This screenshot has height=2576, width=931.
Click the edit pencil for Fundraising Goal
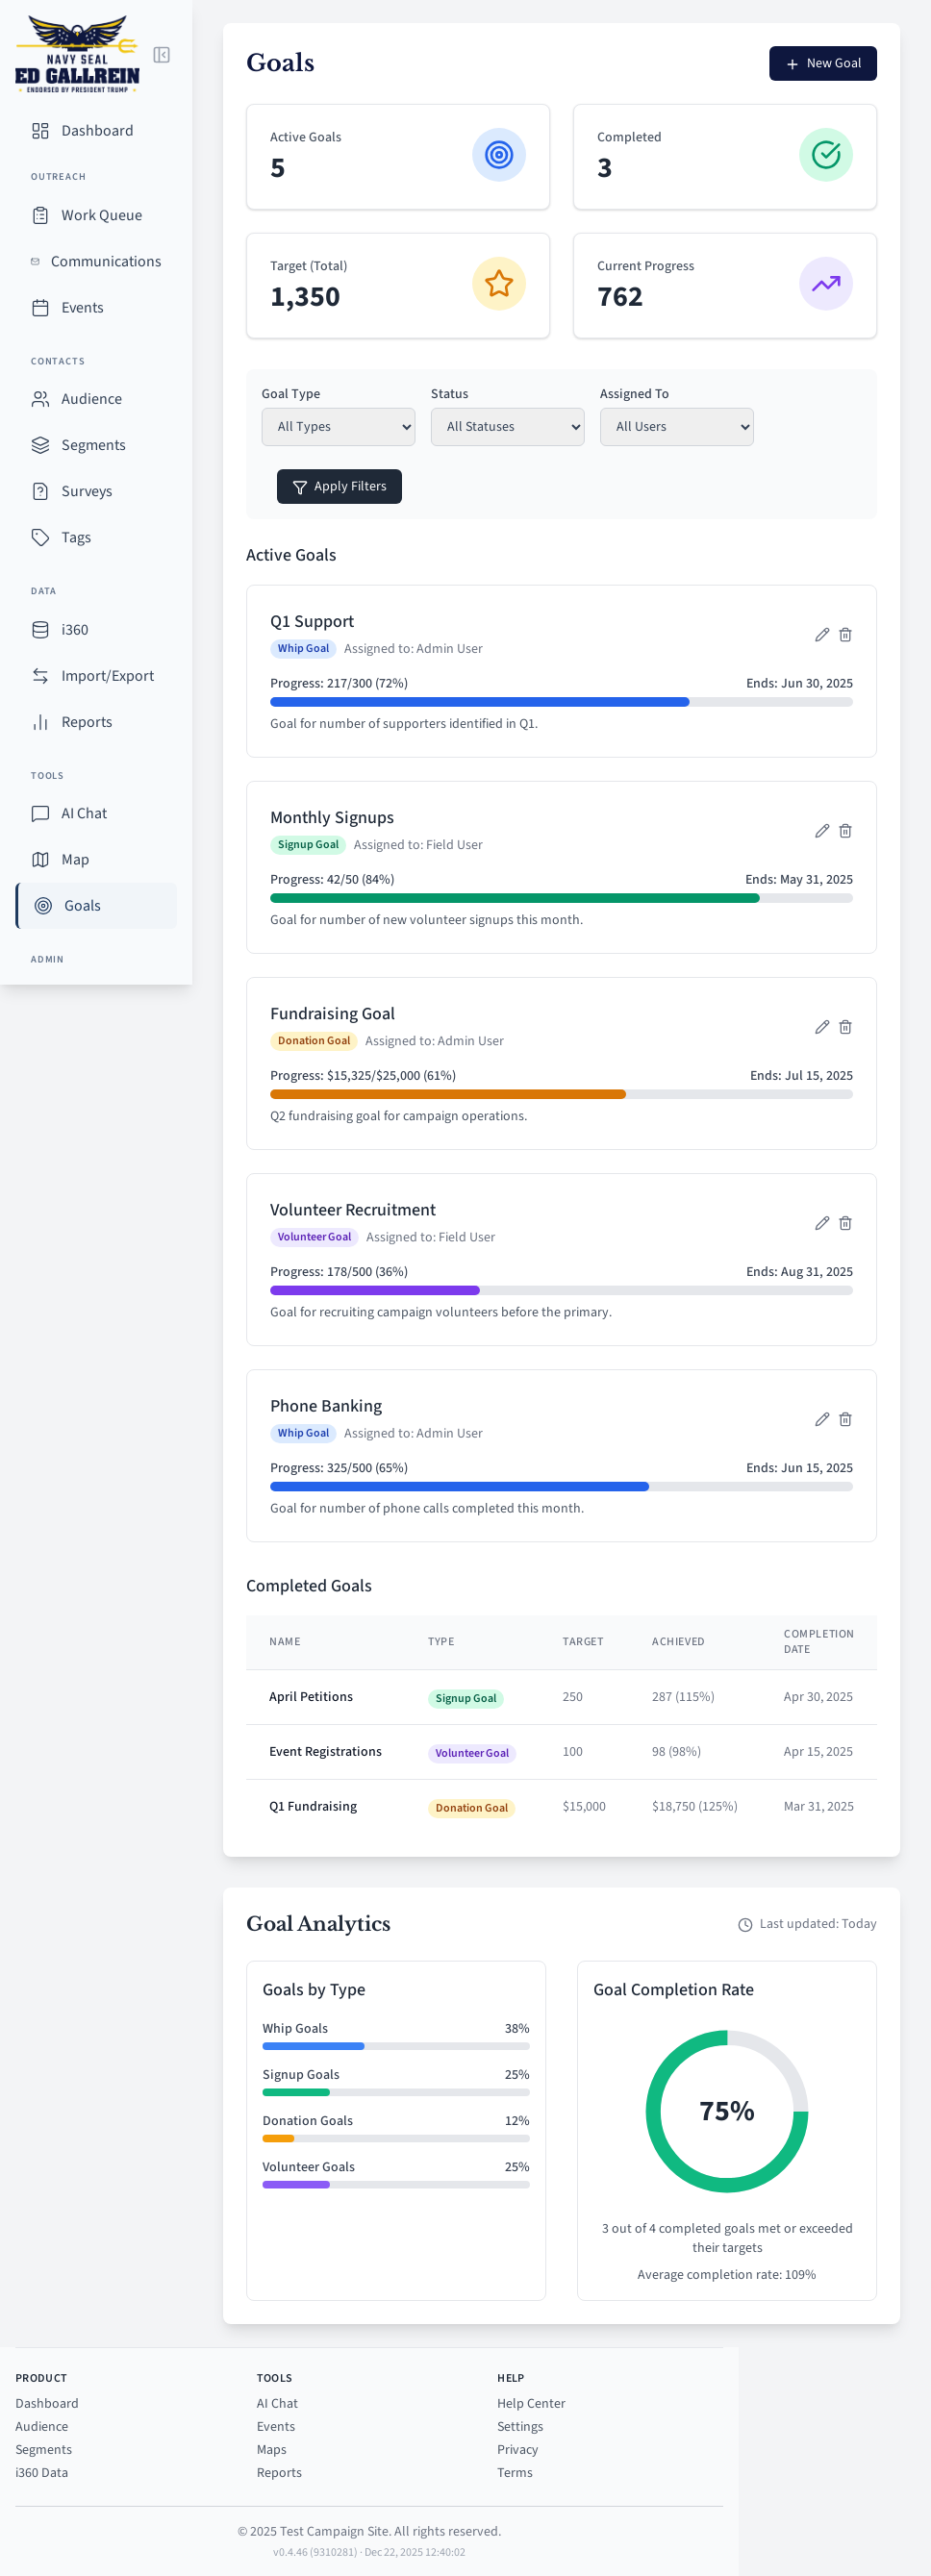[x=821, y=1027]
